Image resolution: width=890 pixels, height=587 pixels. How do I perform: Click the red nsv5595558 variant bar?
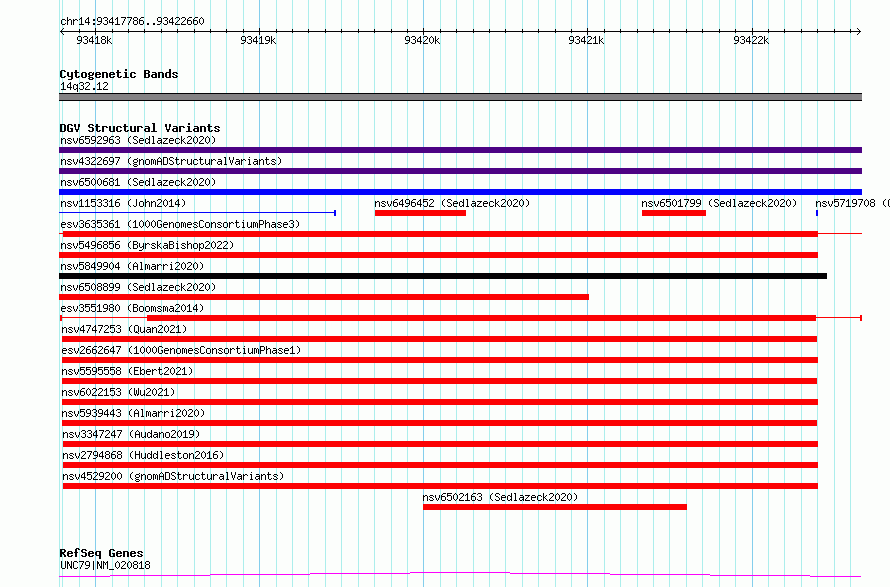pos(439,381)
